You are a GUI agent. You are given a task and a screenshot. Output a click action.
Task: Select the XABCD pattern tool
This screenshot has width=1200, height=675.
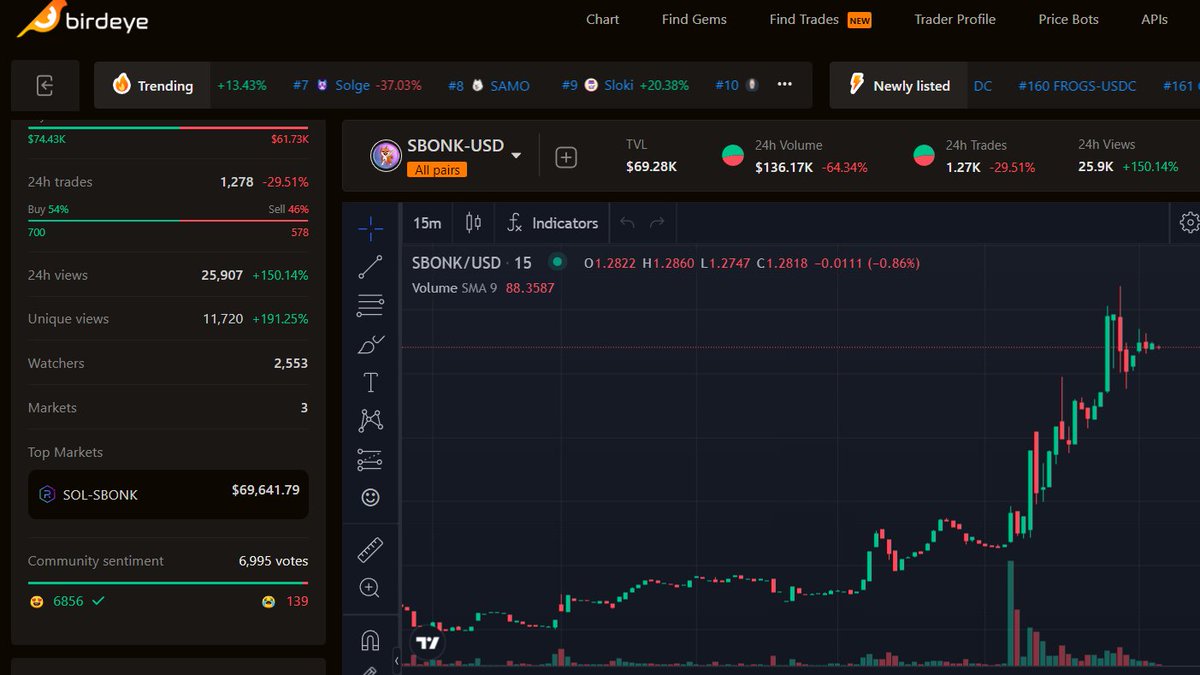point(370,421)
